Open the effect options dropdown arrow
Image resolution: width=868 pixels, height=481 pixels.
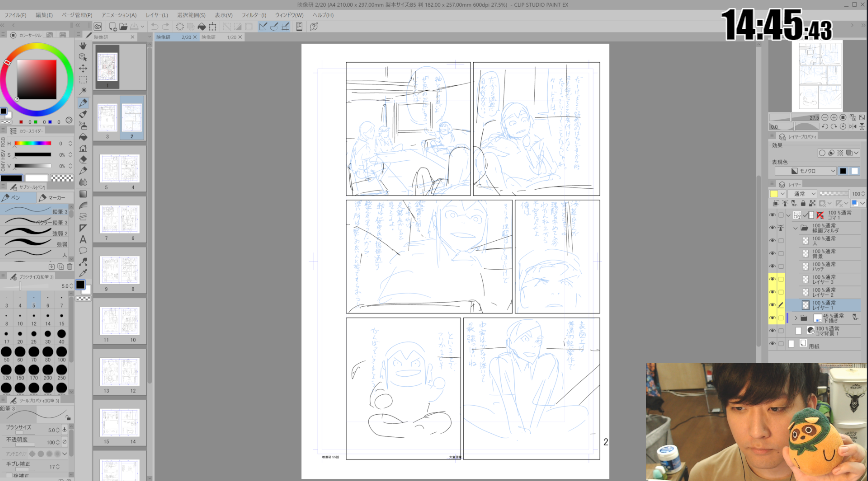click(856, 153)
